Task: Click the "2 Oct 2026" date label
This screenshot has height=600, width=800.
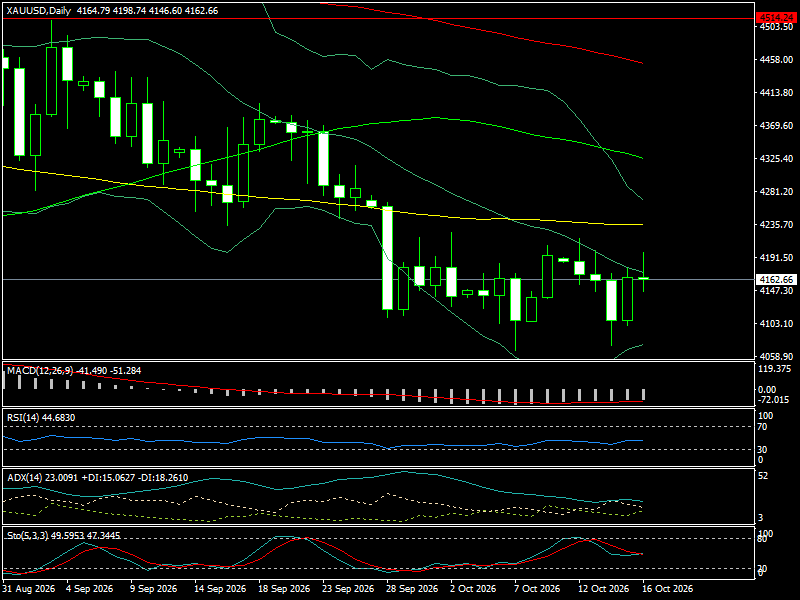Action: tap(473, 589)
